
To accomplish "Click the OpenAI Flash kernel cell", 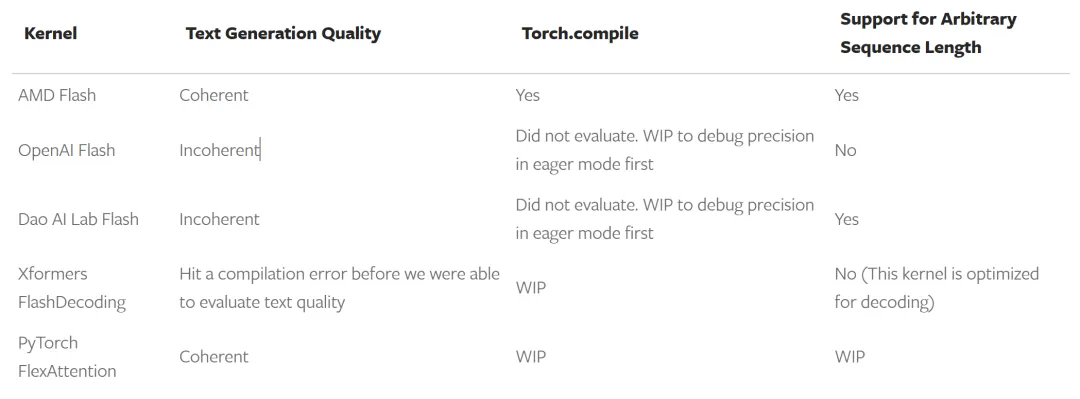I will tap(67, 150).
